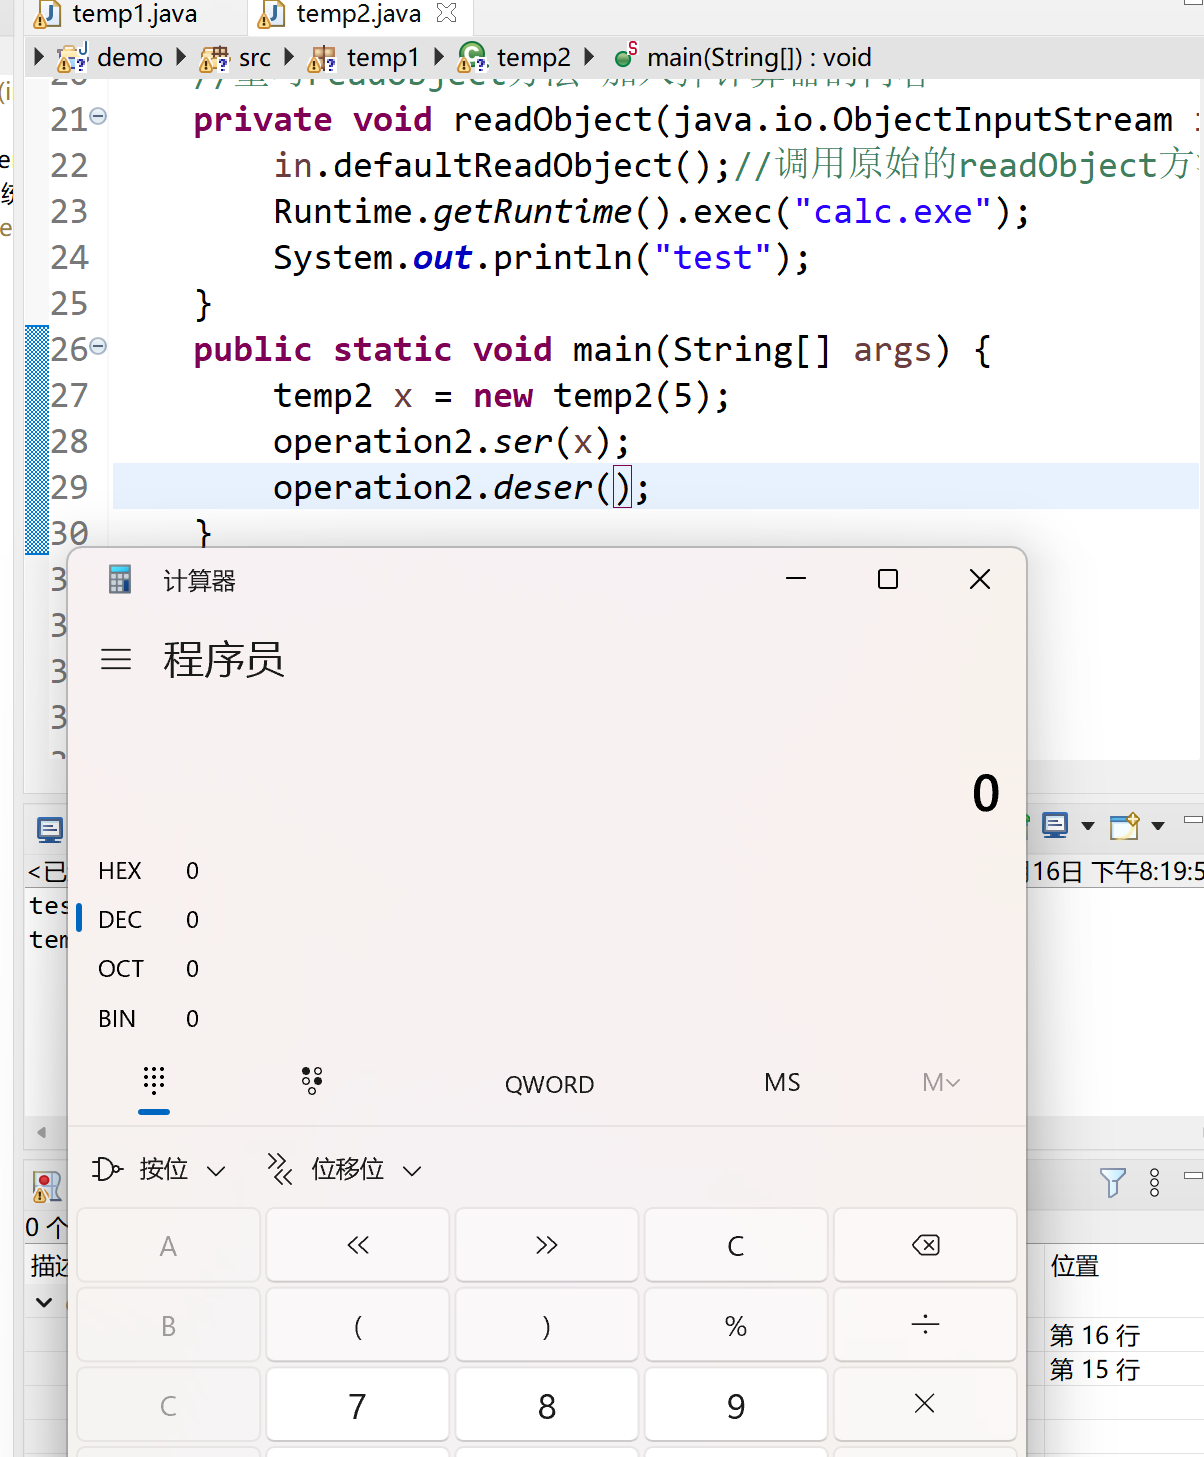Viewport: 1204px width, 1457px height.
Task: Select HEX number base in calculator
Action: pyautogui.click(x=148, y=871)
